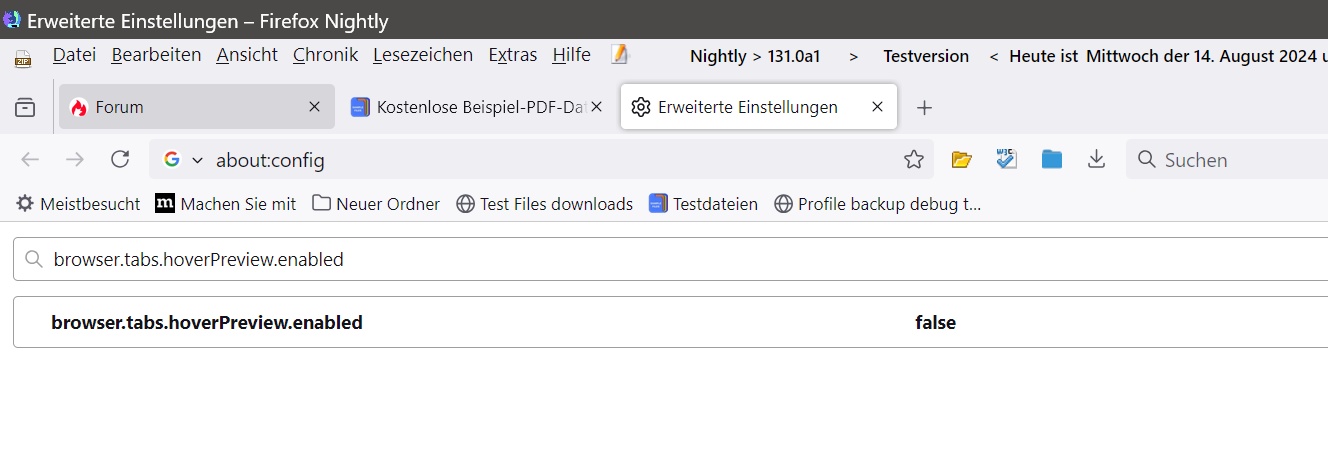Image resolution: width=1328 pixels, height=454 pixels.
Task: Click the blue folder toolbar icon
Action: pos(1051,160)
